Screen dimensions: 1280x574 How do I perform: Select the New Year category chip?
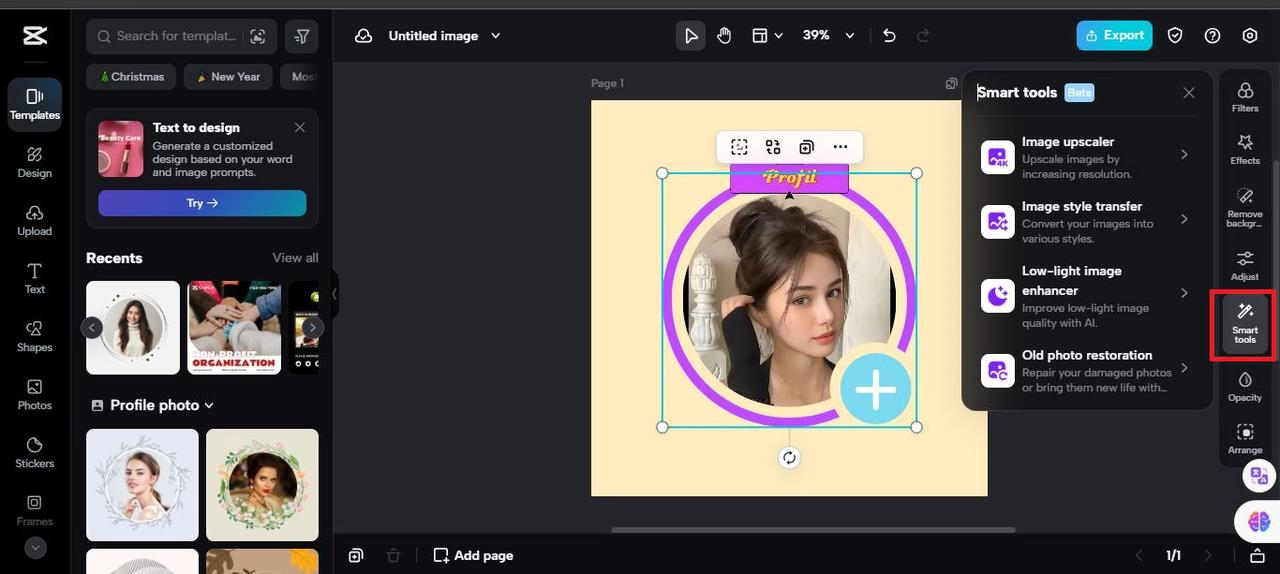coord(228,77)
